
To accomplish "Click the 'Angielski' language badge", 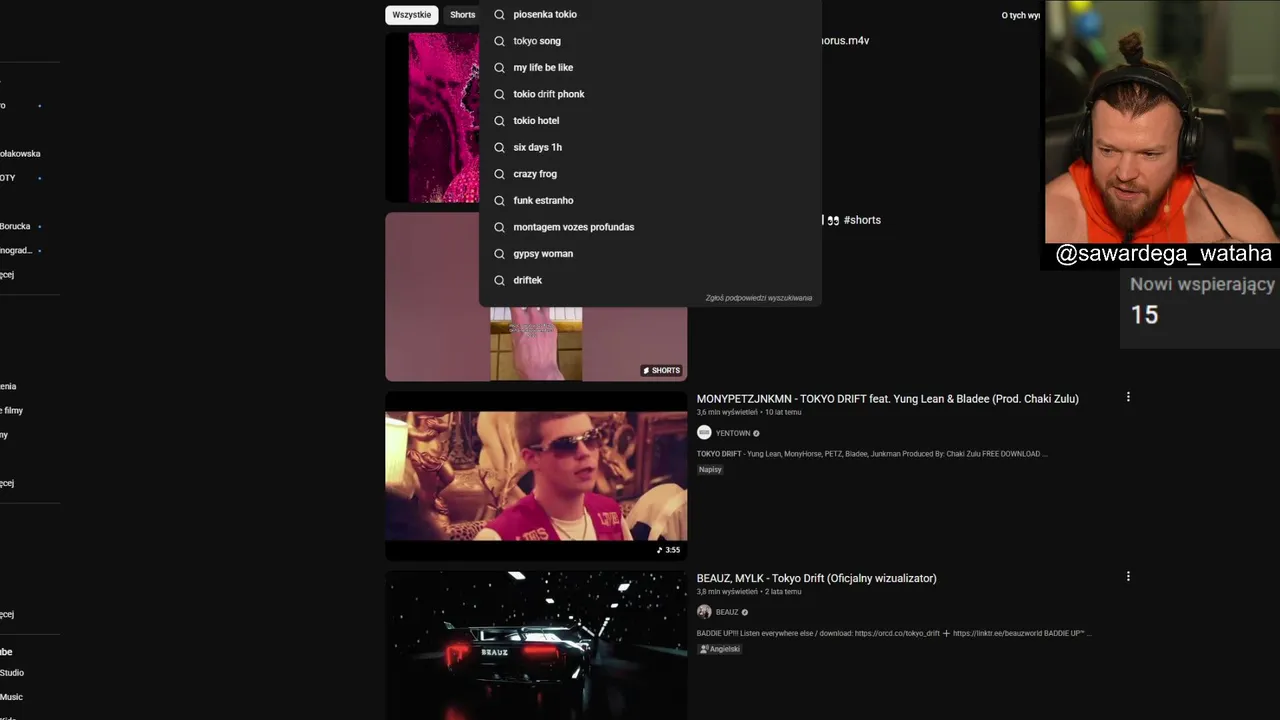I will [x=720, y=649].
